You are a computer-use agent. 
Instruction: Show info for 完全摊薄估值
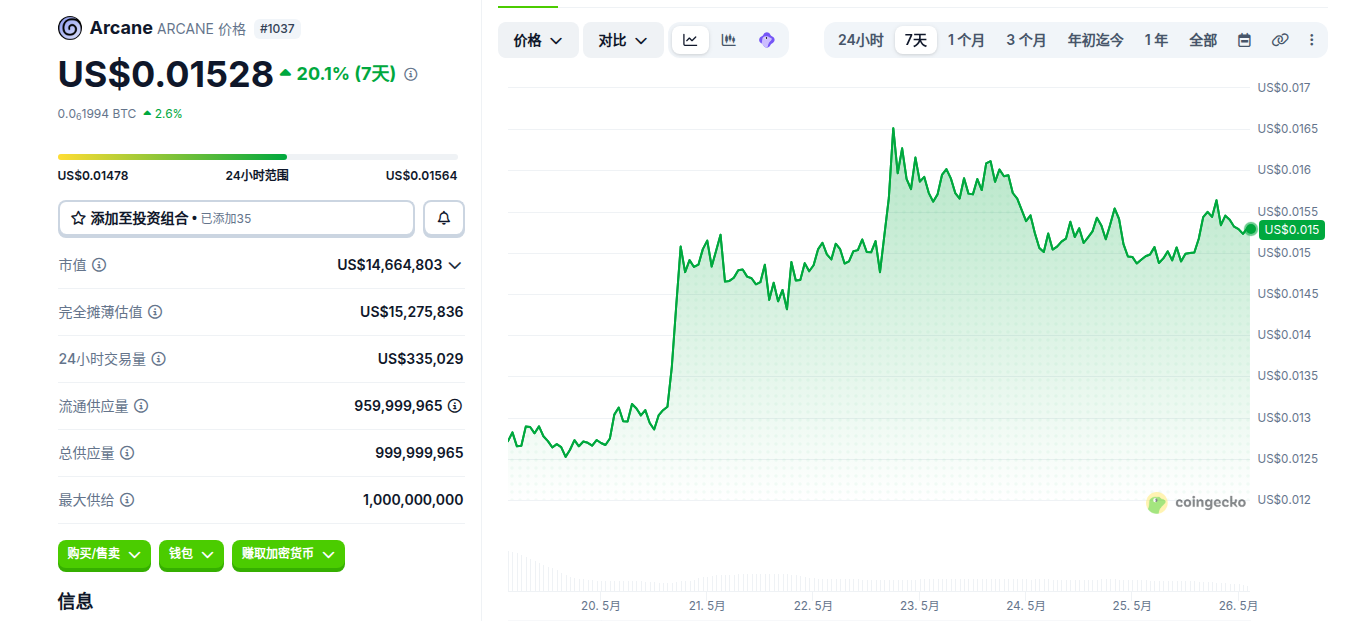coord(155,312)
